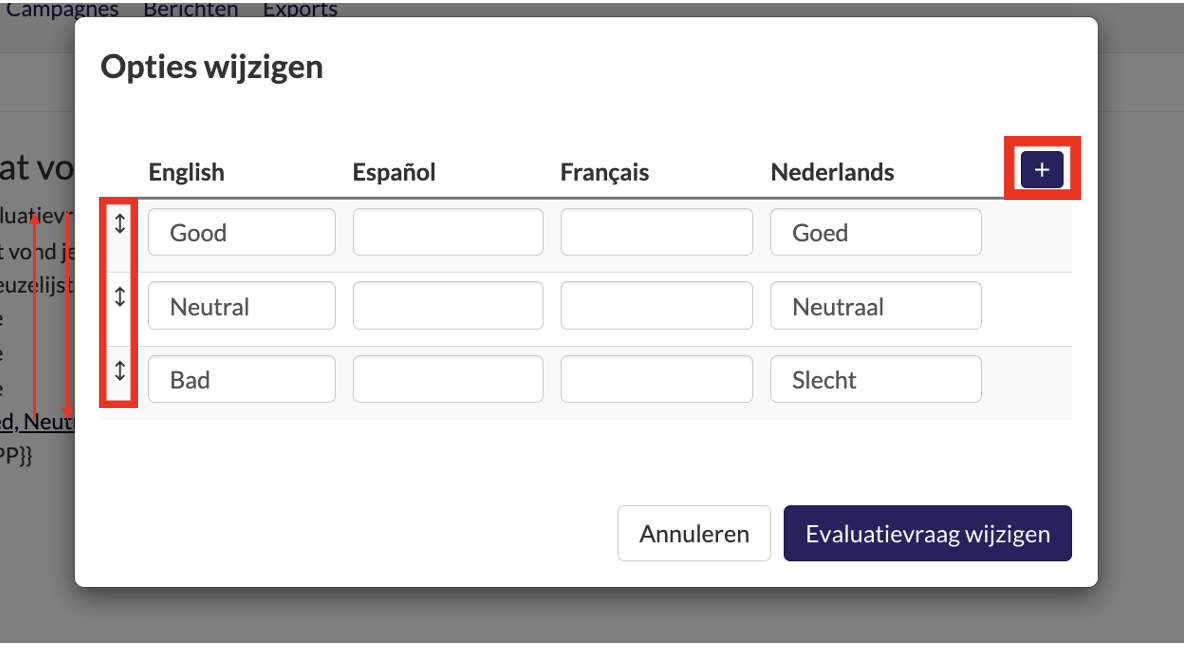This screenshot has width=1184, height=650.
Task: Focus the empty Français field in Good row
Action: [x=656, y=232]
